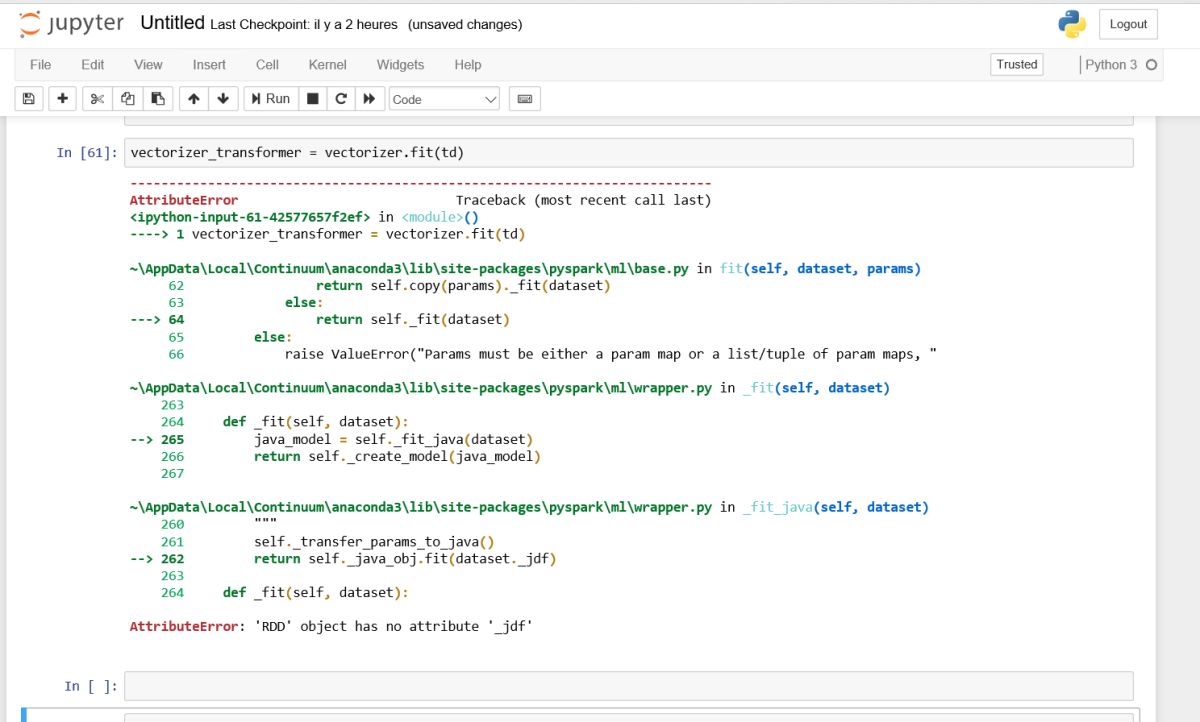This screenshot has height=722, width=1200.
Task: Move the selected cell up with the arrow icon
Action: 193,99
